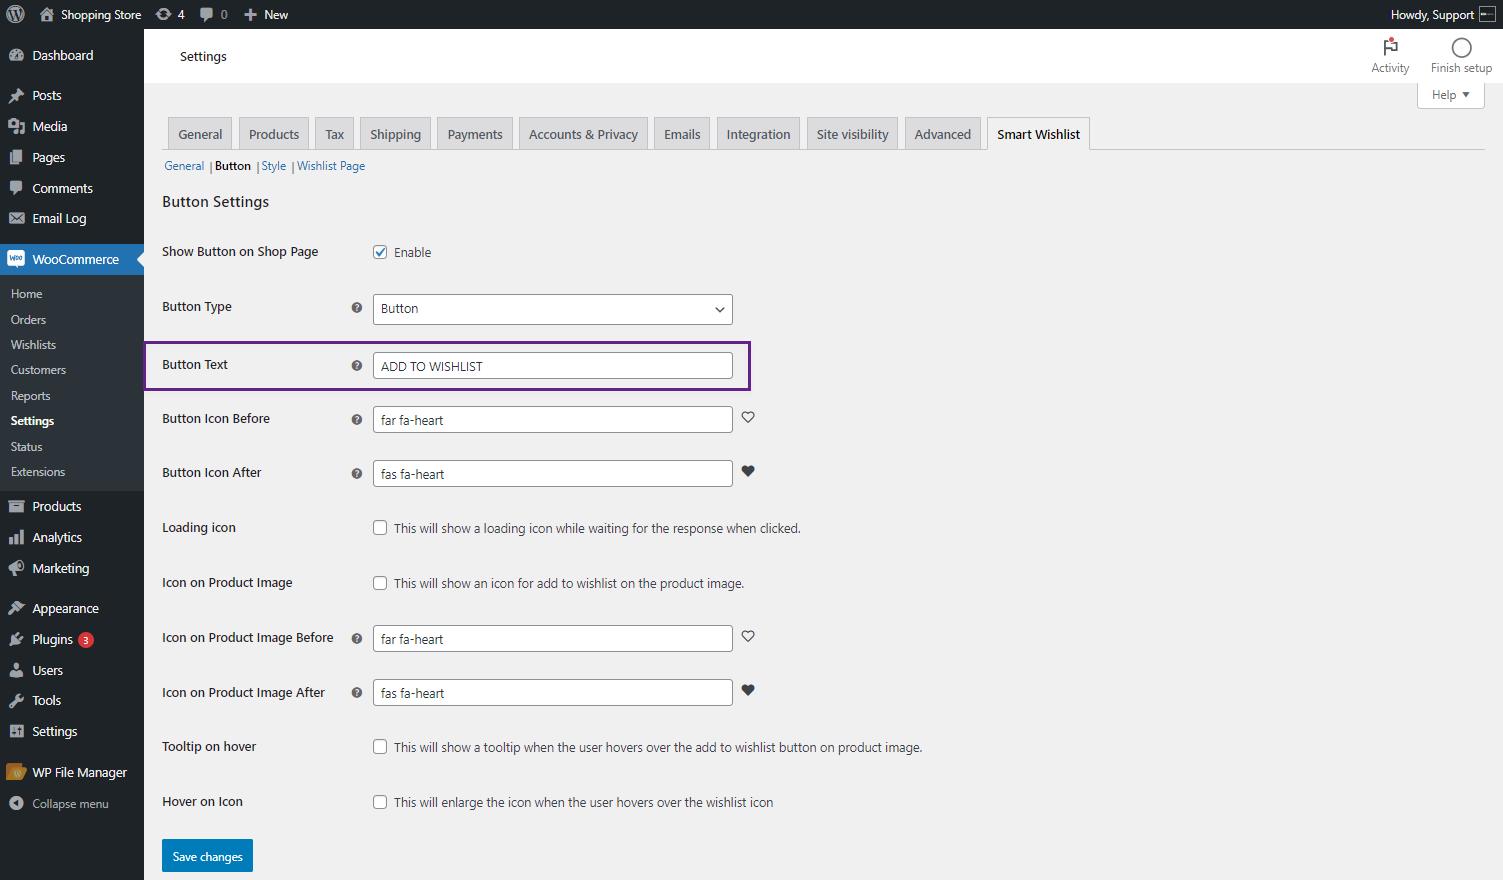The height and width of the screenshot is (880, 1503).
Task: Open the comments bubble in admin bar
Action: tap(206, 14)
